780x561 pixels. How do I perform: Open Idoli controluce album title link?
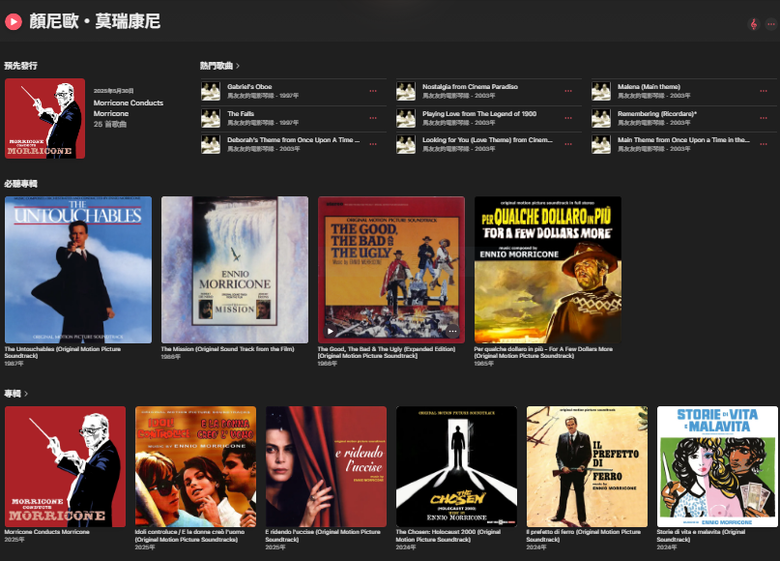click(190, 535)
